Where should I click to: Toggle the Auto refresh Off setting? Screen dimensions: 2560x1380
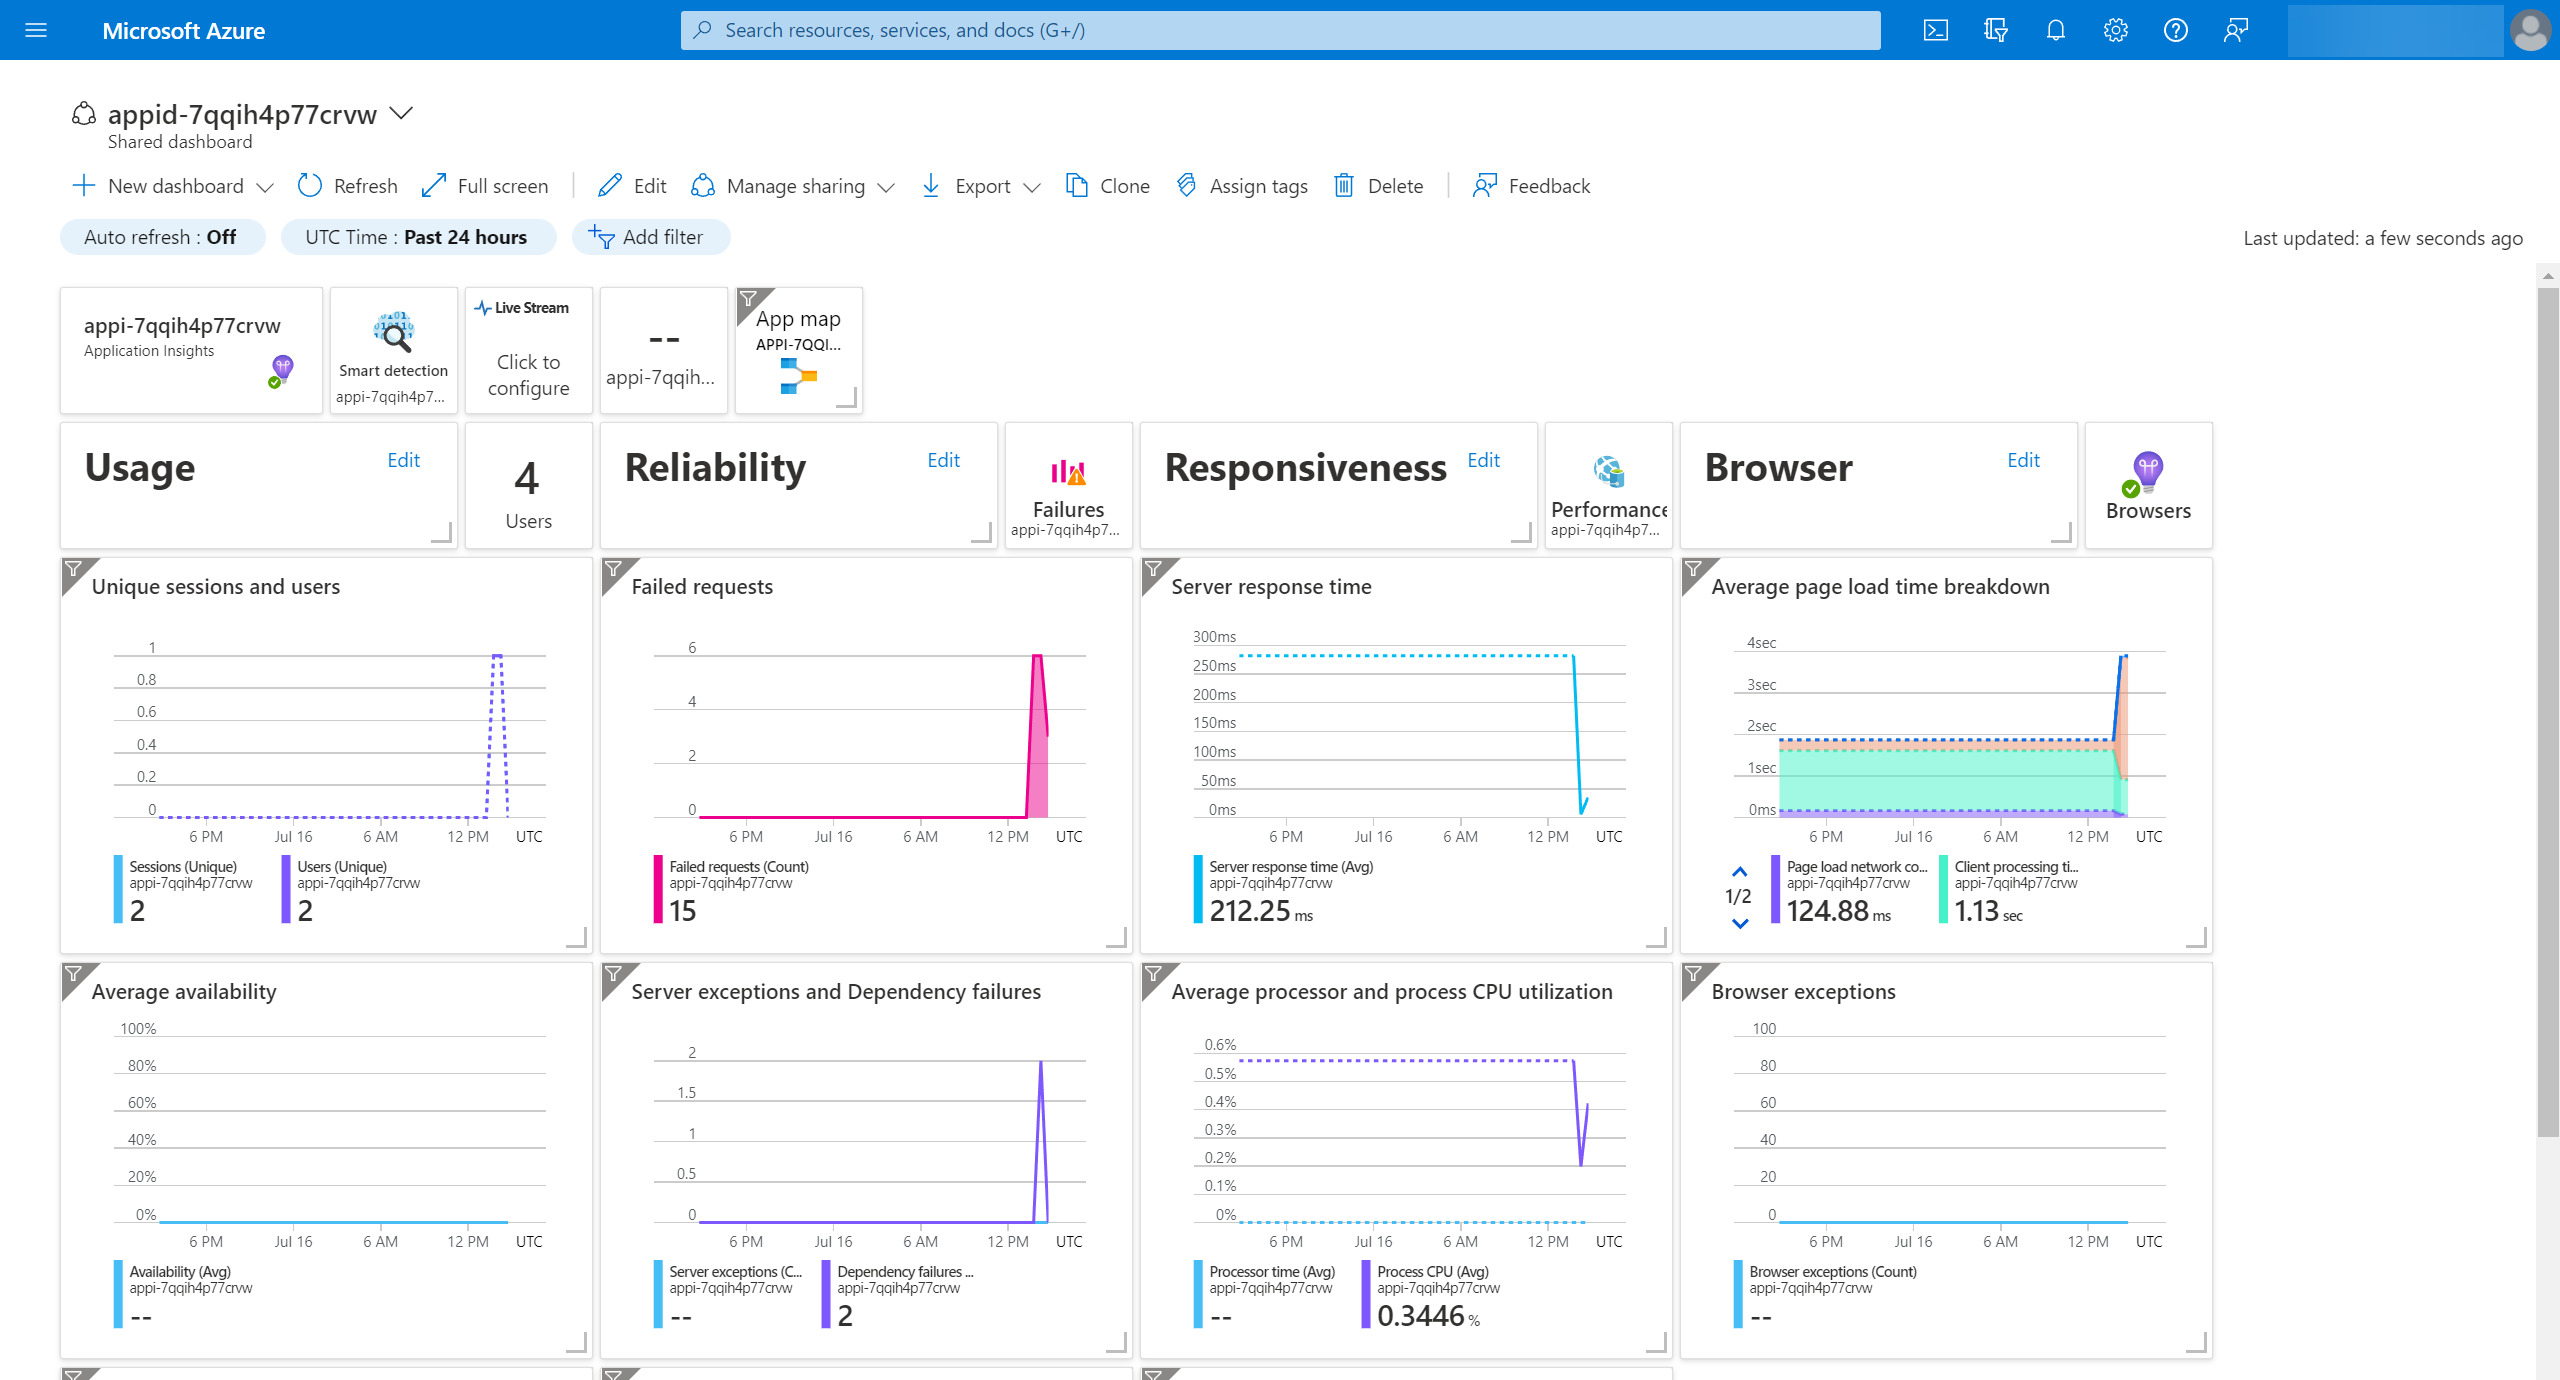[162, 237]
